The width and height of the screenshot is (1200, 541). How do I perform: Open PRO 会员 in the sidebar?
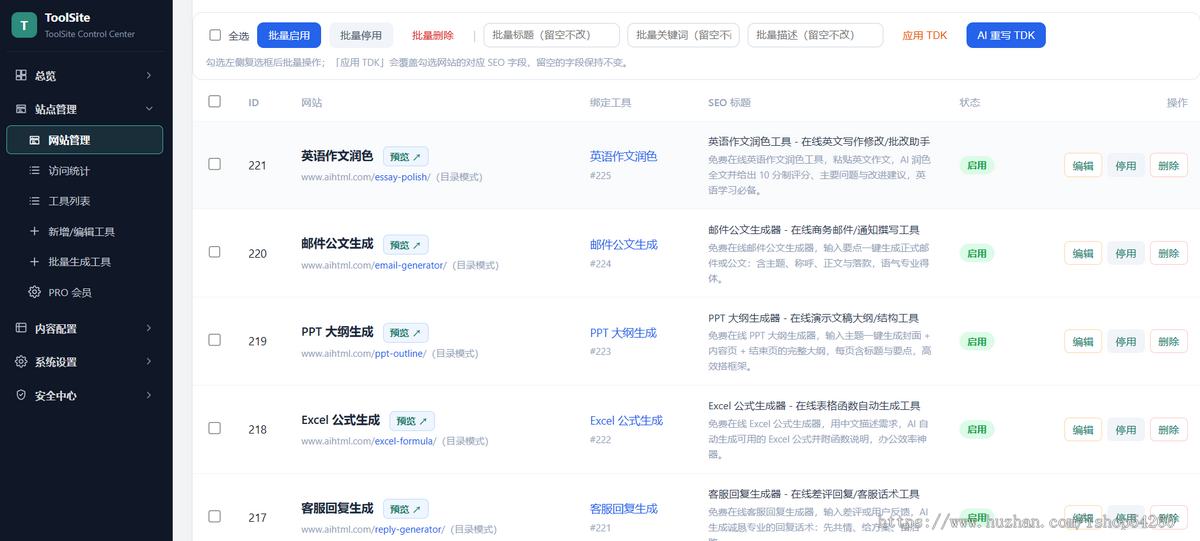pos(84,292)
